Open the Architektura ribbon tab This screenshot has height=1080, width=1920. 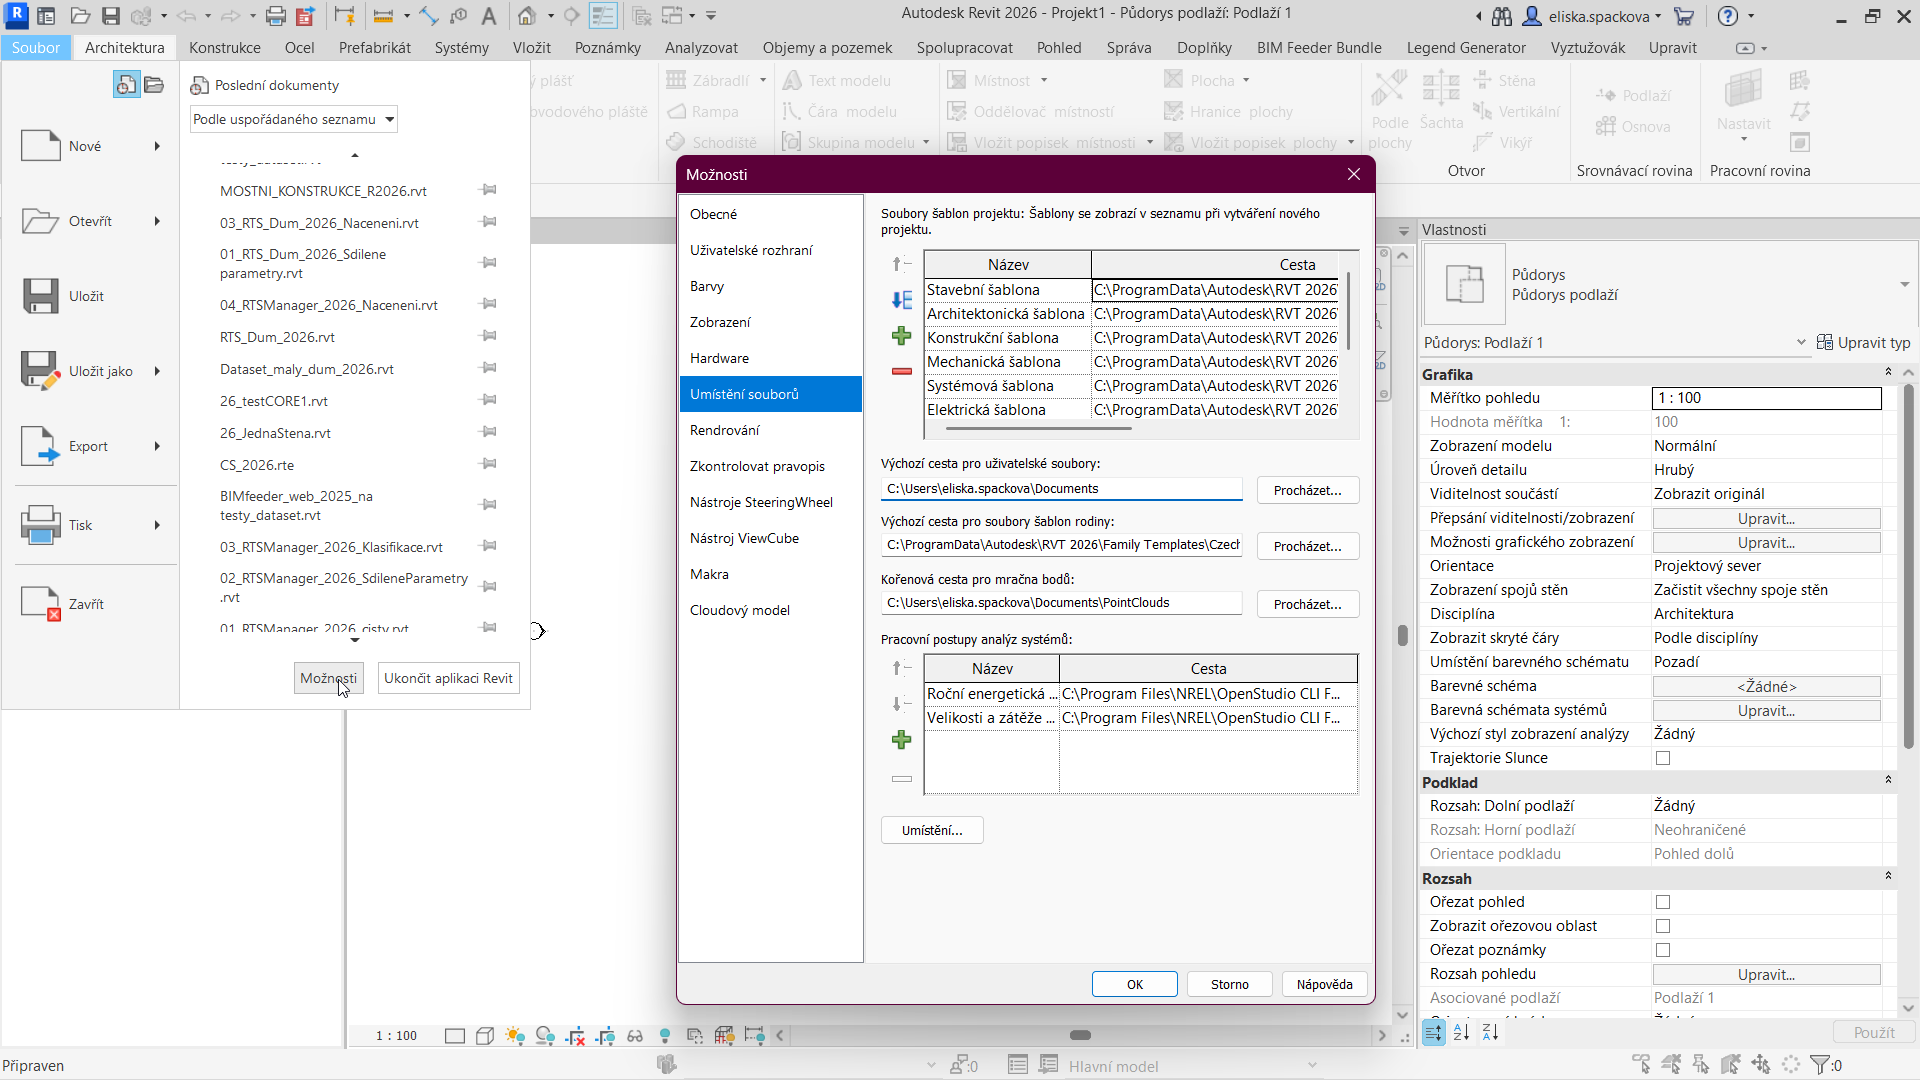125,47
